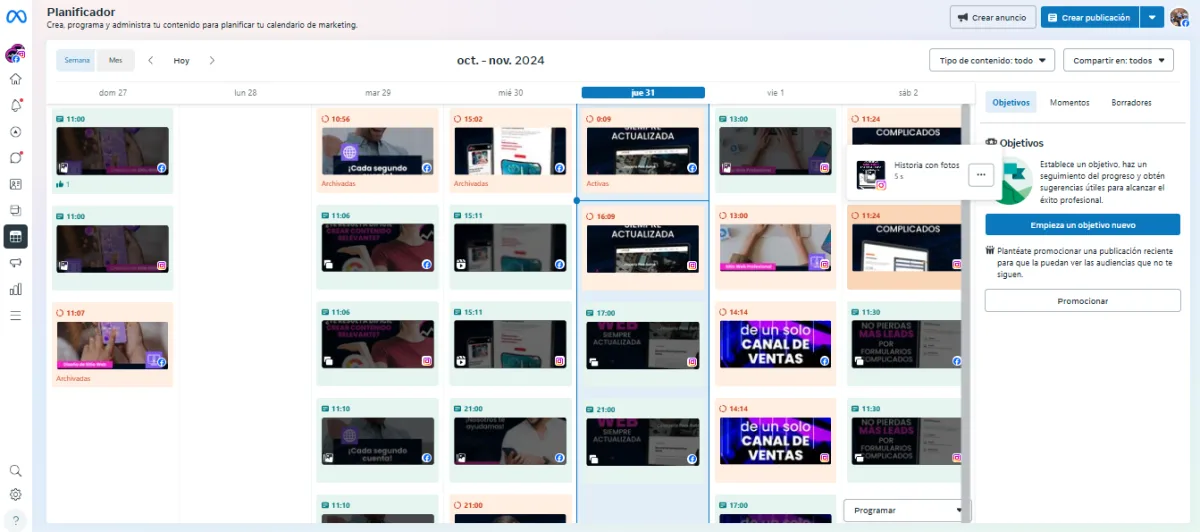Open the Home icon in the left sidebar
Image resolution: width=1200 pixels, height=532 pixels.
pos(15,79)
